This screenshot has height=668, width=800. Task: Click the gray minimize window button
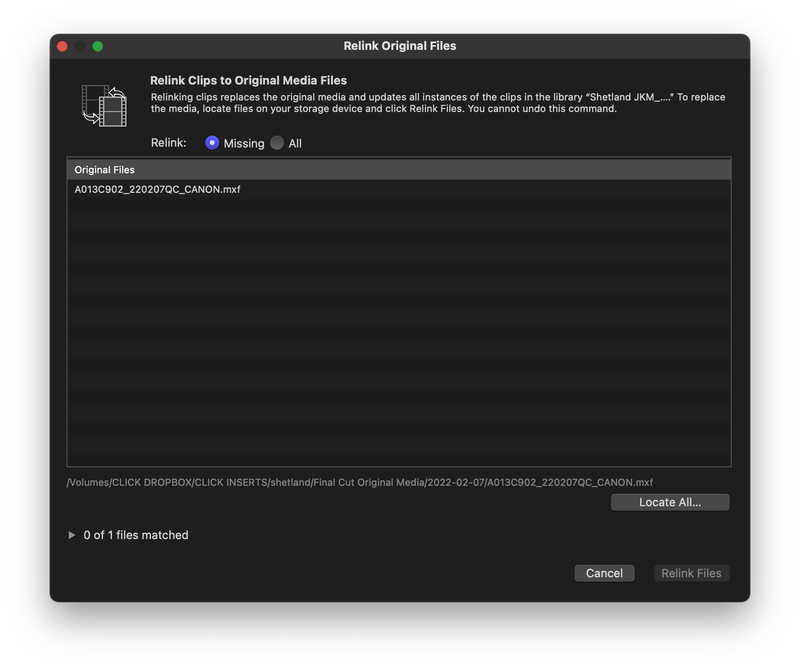[x=80, y=46]
